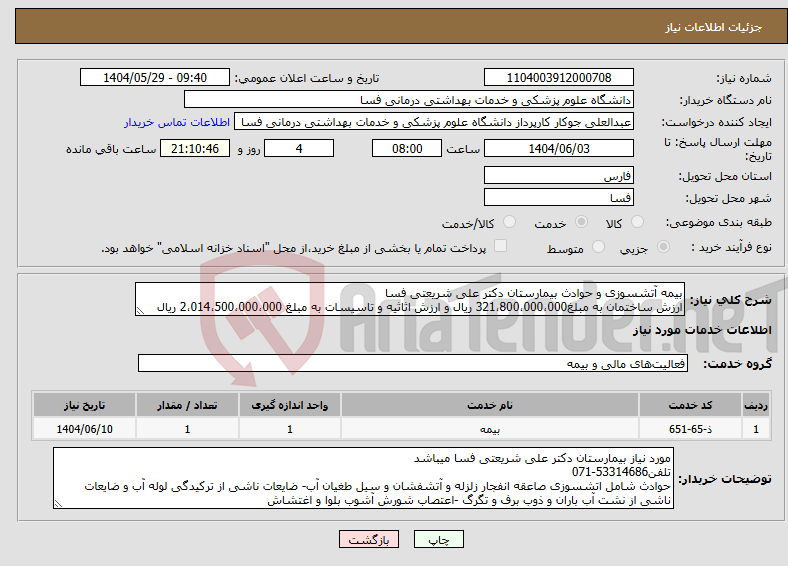Image resolution: width=788 pixels, height=566 pixels.
Task: Click the اطلاعات خدمات مورد نیاز section heading
Action: coord(702,330)
